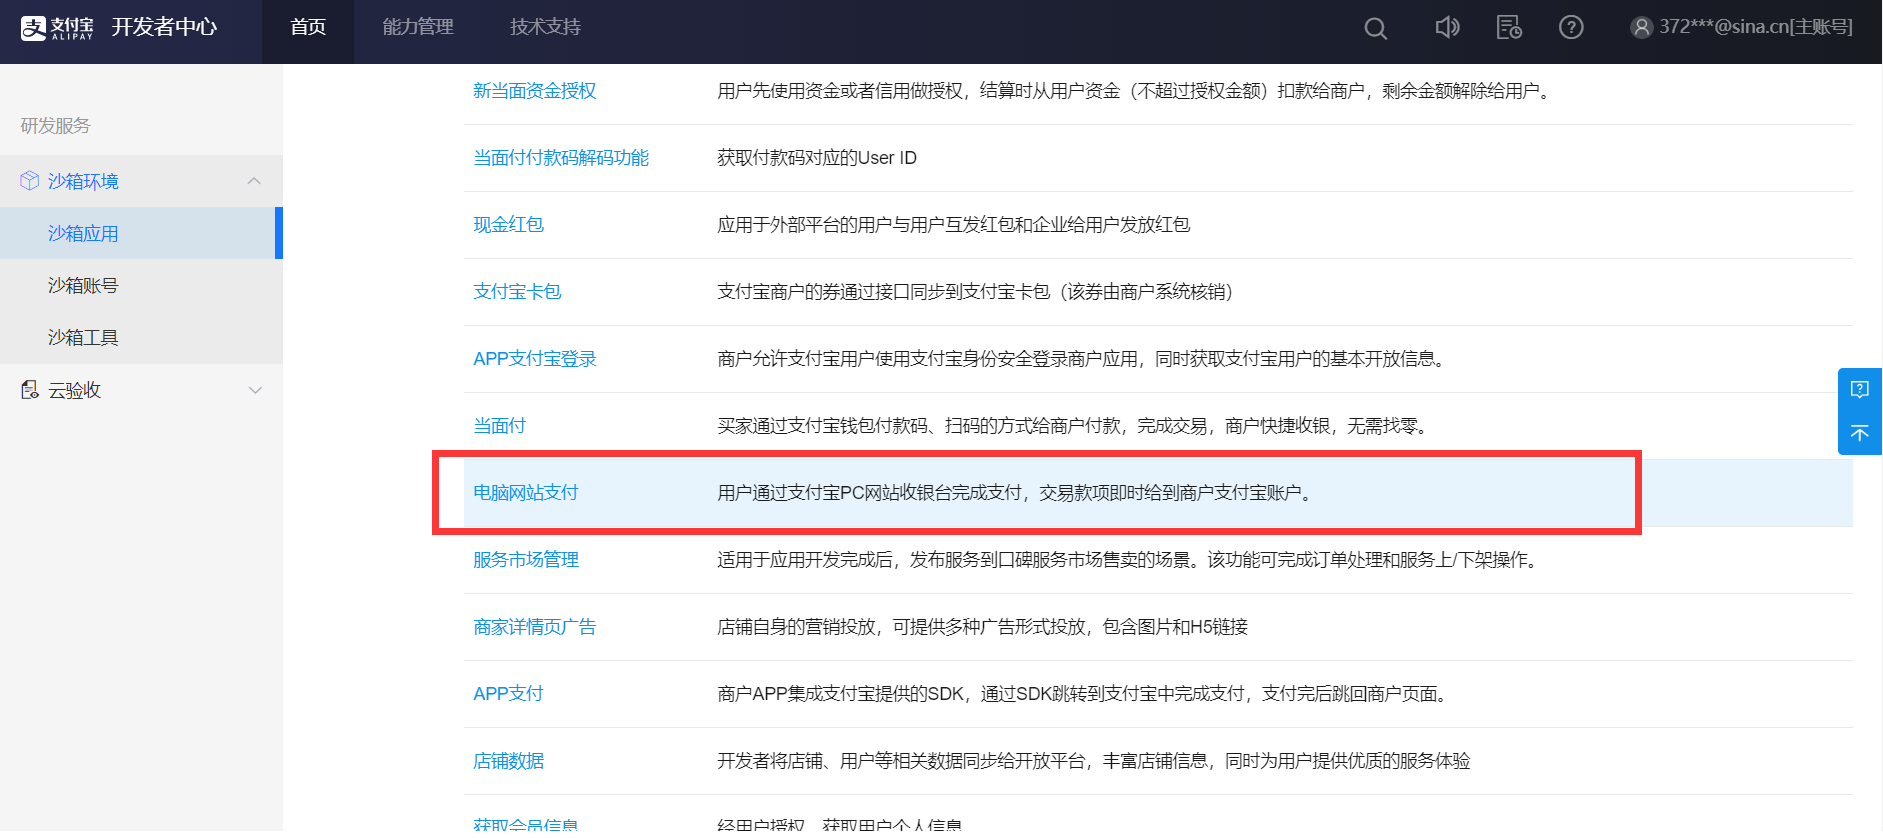This screenshot has height=838, width=1883.
Task: Open the APP支付宝登录 link
Action: point(534,359)
